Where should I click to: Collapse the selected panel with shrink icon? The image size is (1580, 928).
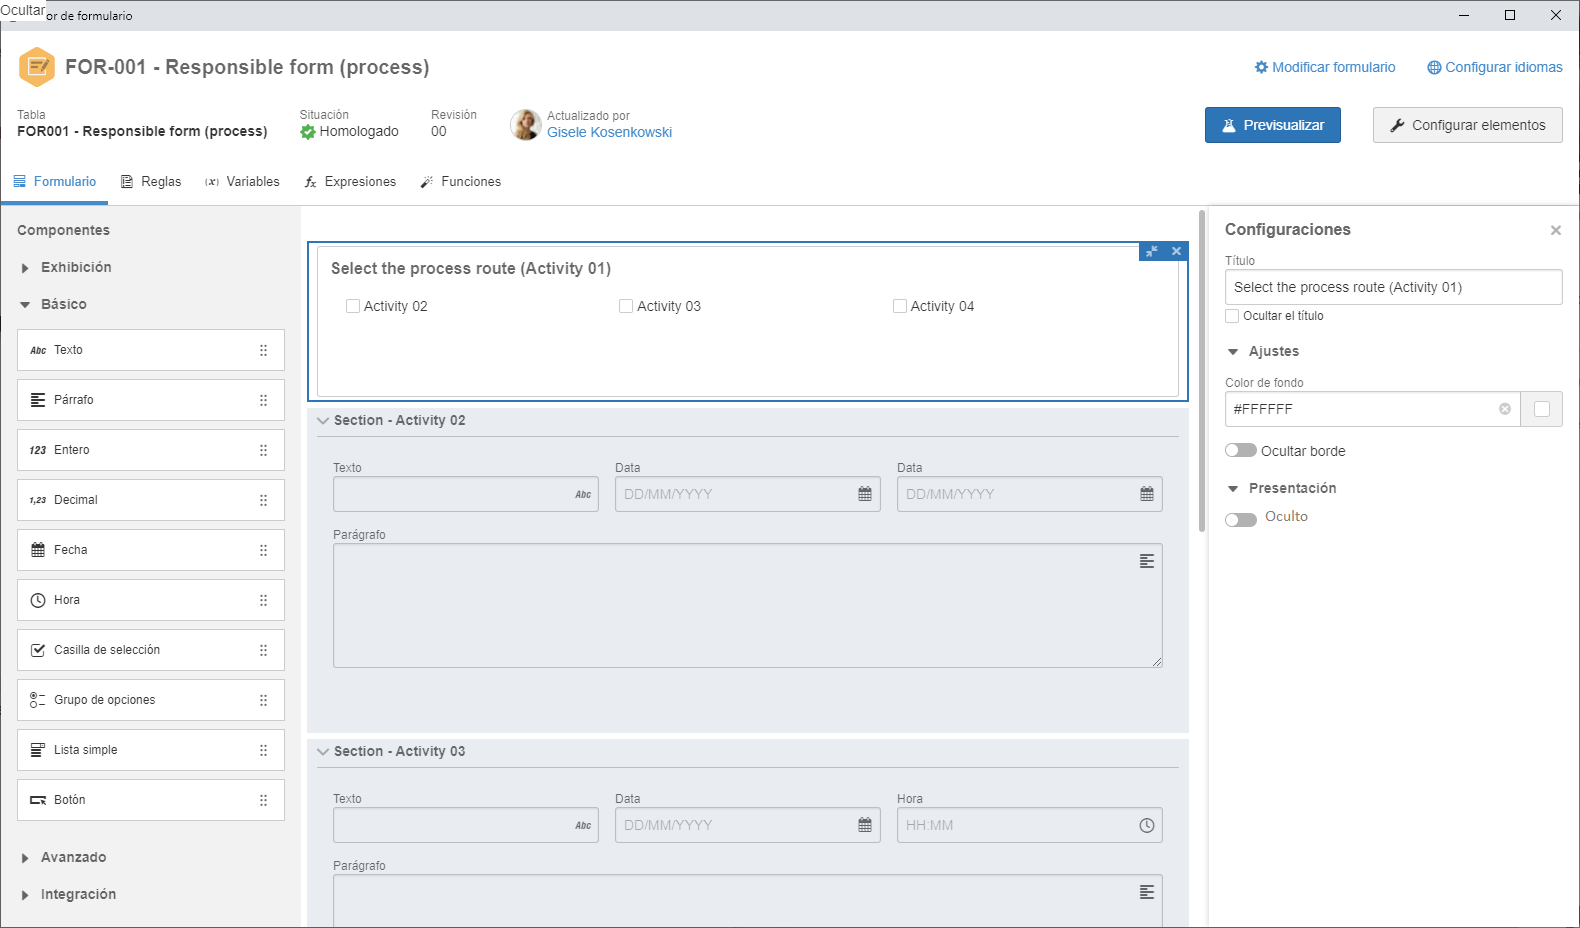click(1152, 251)
